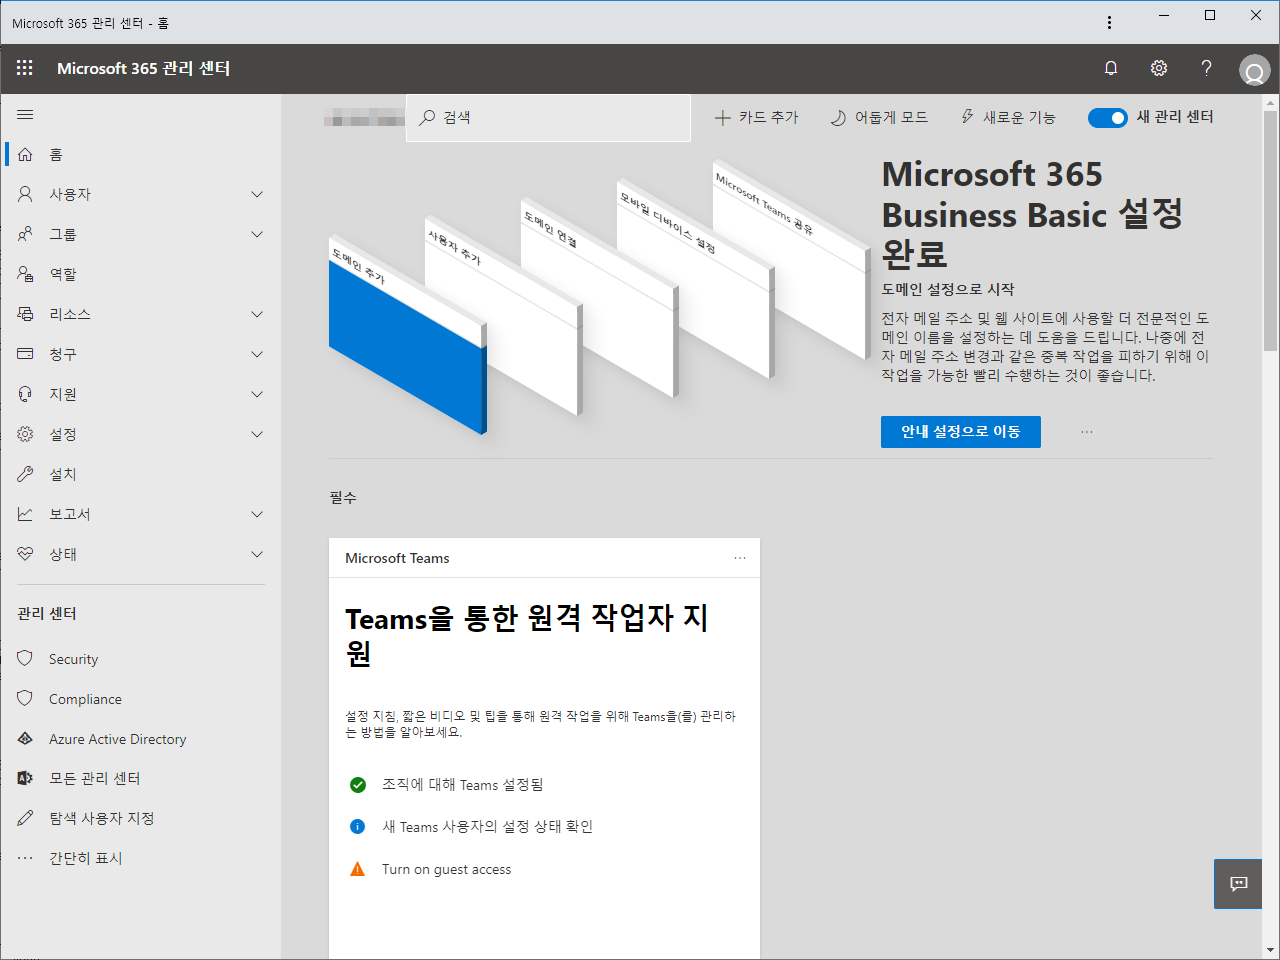This screenshot has height=960, width=1280.
Task: Expand the 사용자 menu chevron
Action: 257,194
